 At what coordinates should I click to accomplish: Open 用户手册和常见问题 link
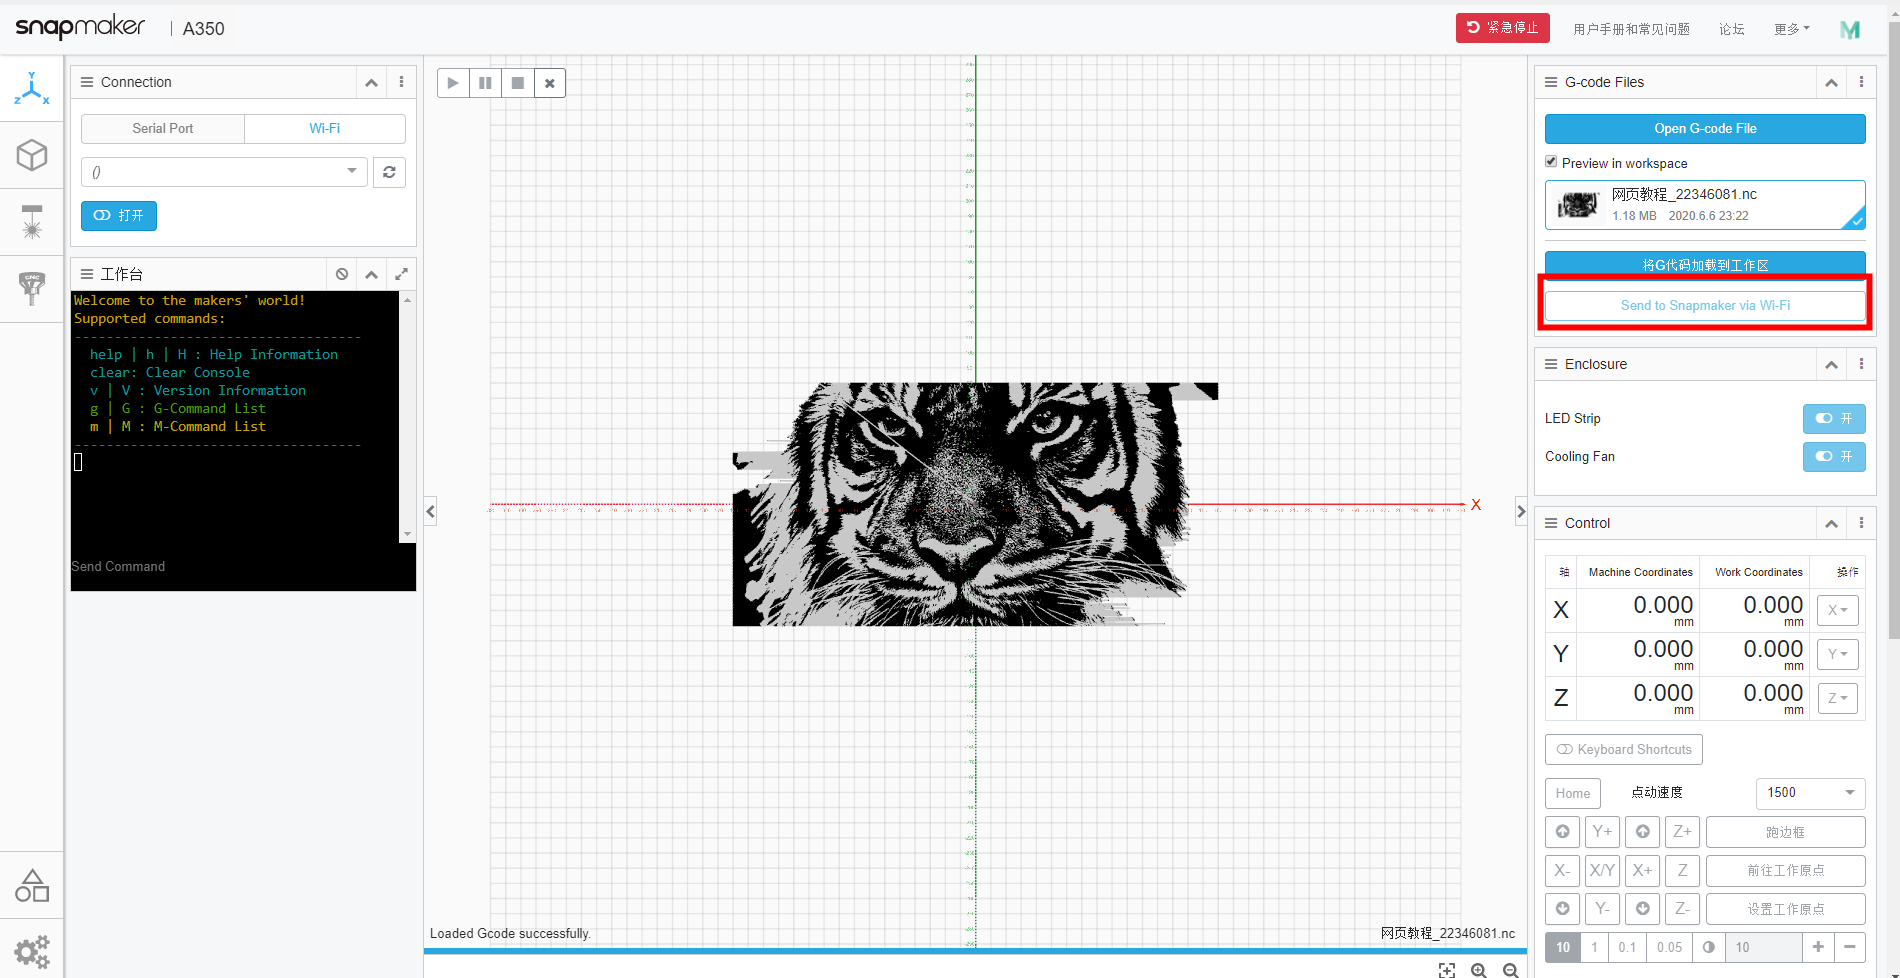(x=1631, y=29)
